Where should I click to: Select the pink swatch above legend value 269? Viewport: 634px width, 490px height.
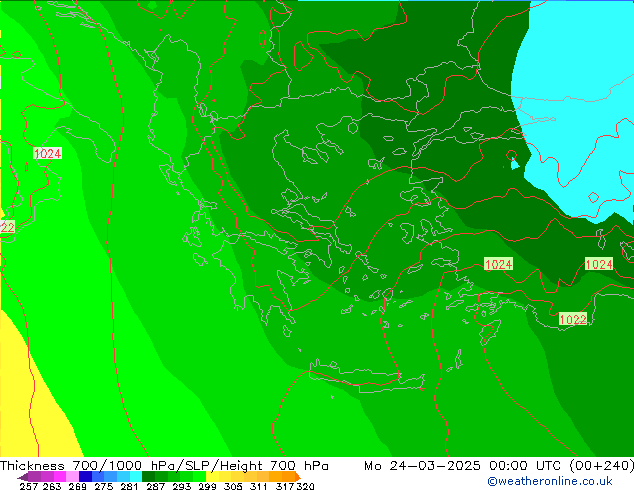(x=72, y=477)
